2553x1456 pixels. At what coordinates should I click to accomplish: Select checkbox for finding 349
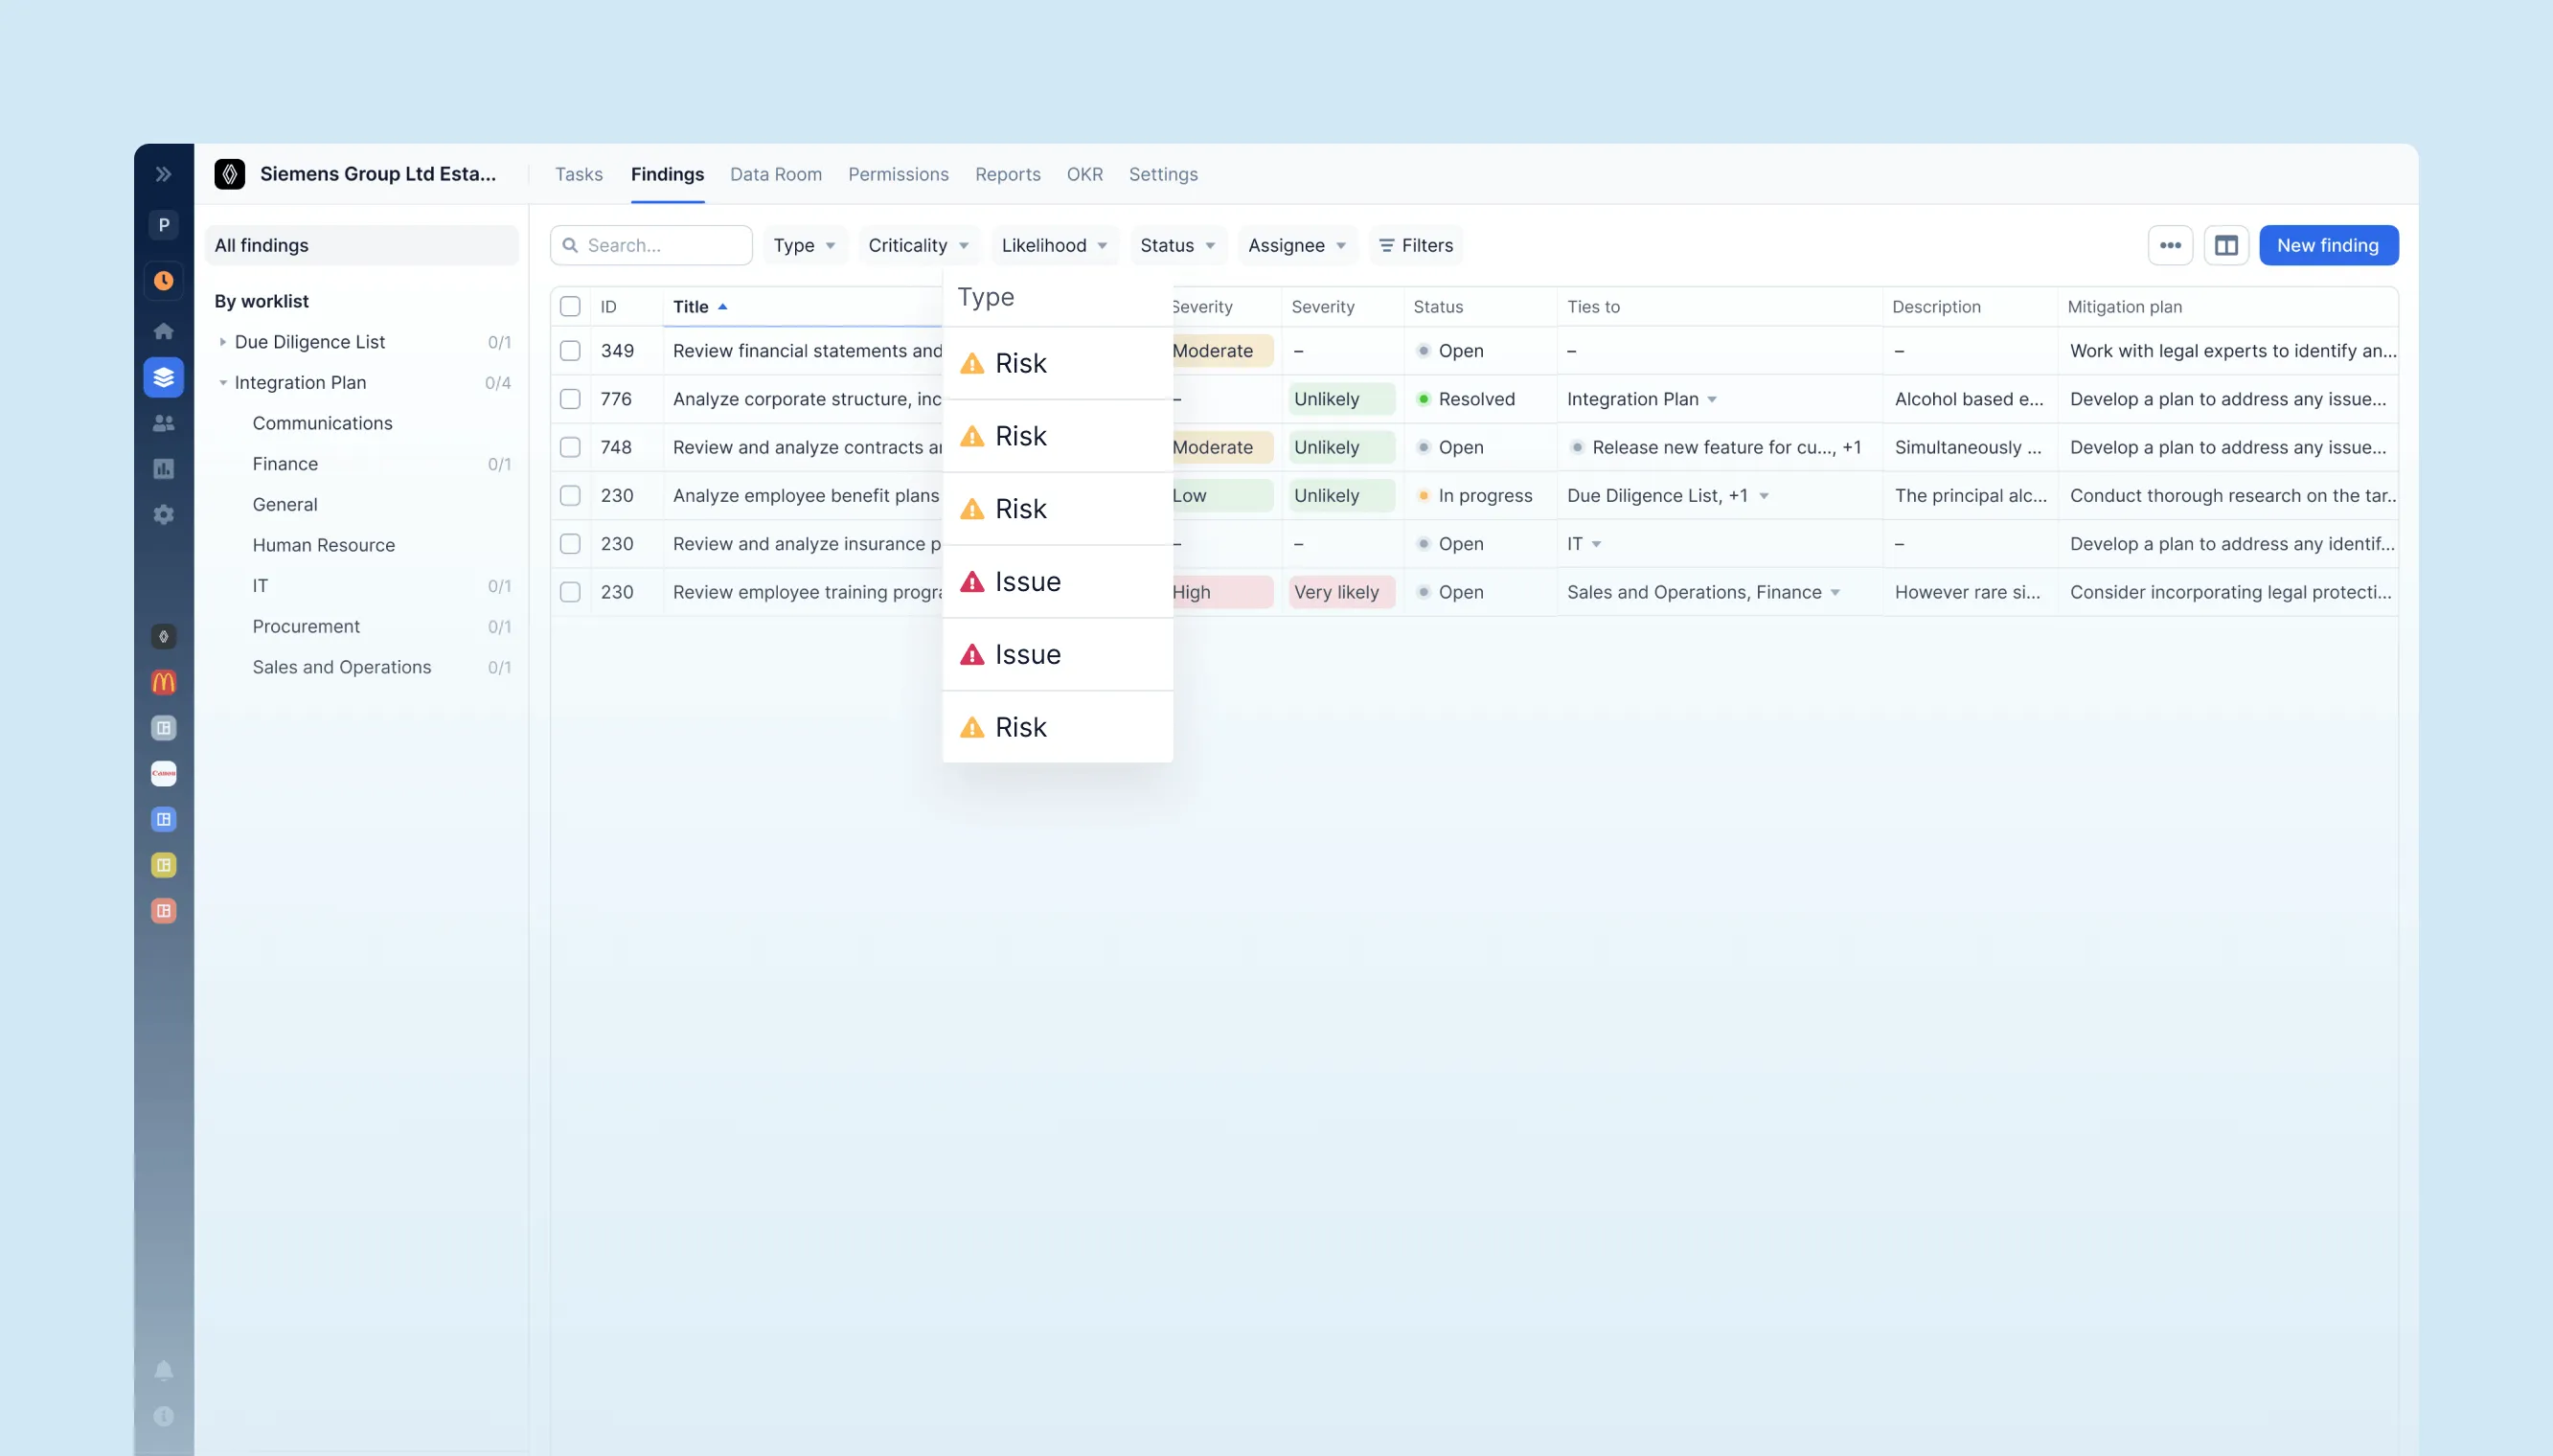[571, 351]
